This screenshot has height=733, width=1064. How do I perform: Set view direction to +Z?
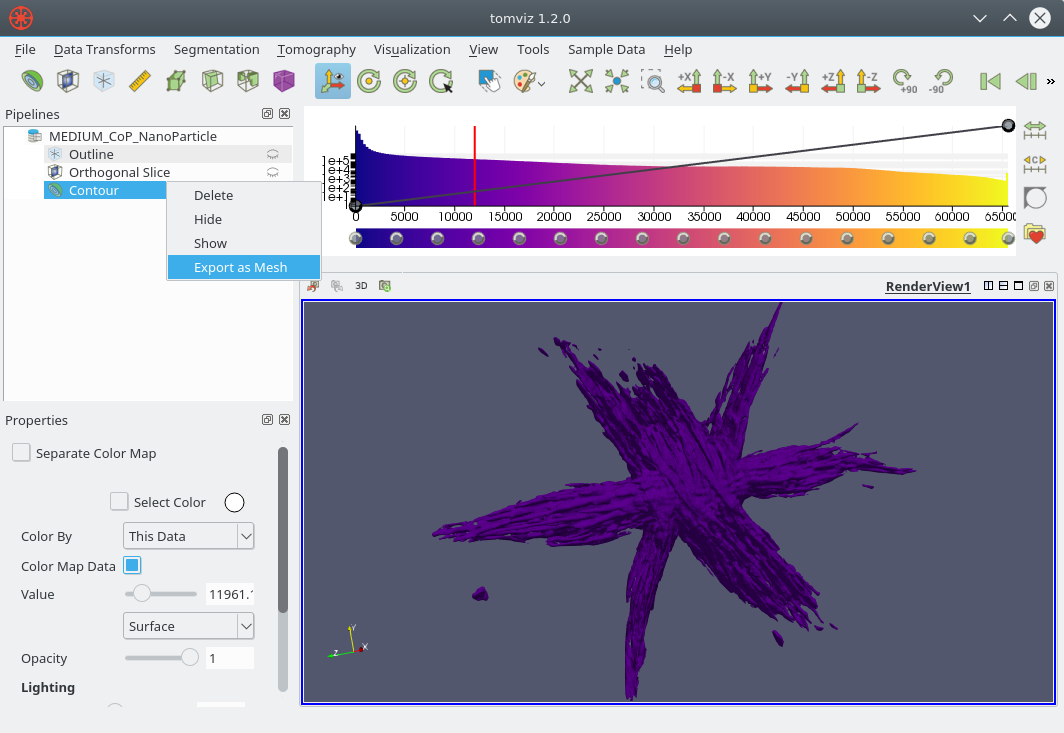point(833,81)
